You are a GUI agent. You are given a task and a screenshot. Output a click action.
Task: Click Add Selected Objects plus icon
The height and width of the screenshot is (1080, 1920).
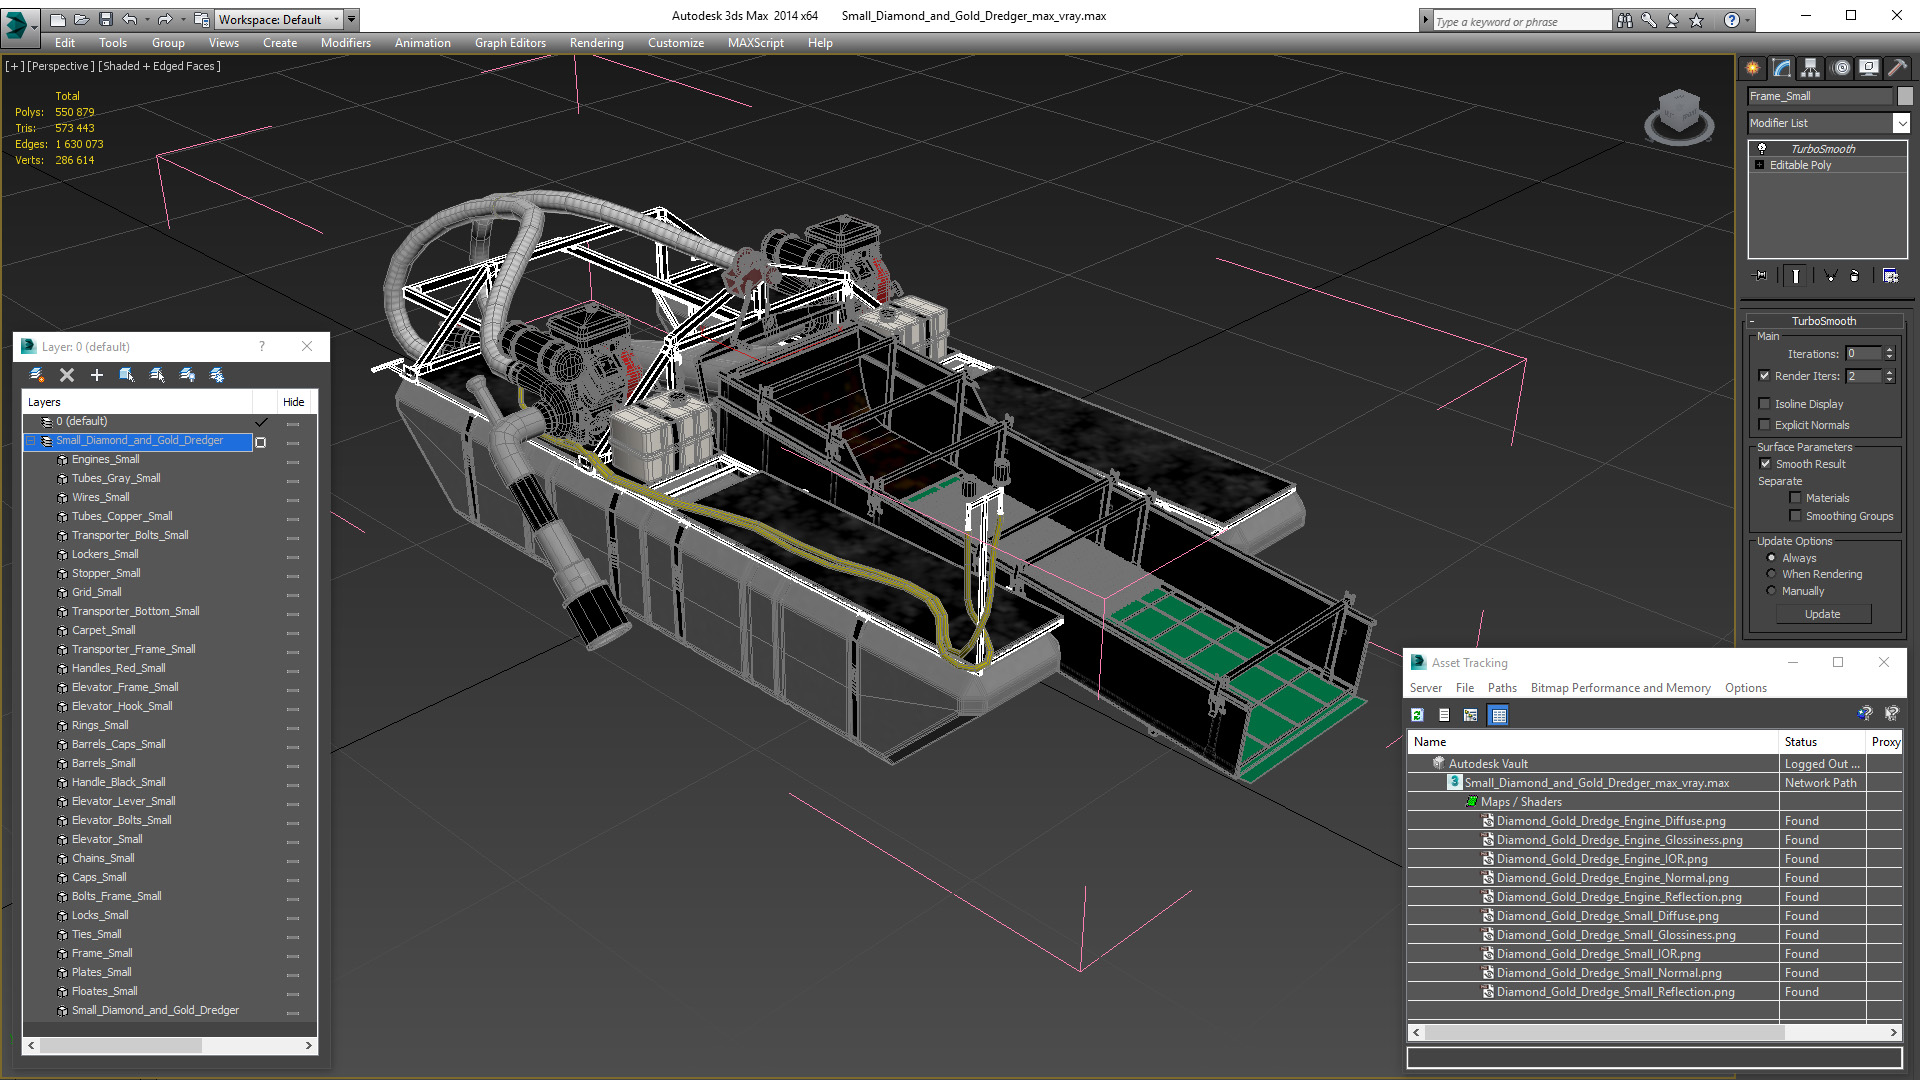(x=97, y=375)
